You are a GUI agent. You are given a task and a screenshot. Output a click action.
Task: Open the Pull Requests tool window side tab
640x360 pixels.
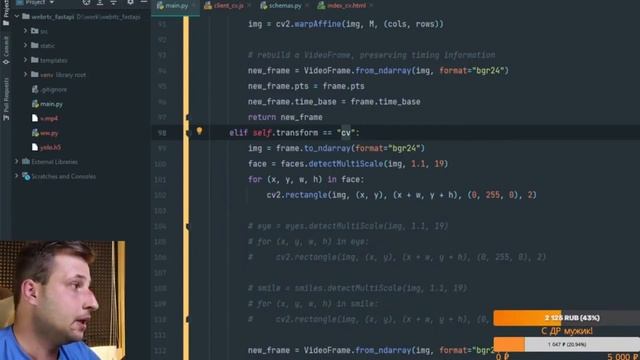click(x=5, y=99)
